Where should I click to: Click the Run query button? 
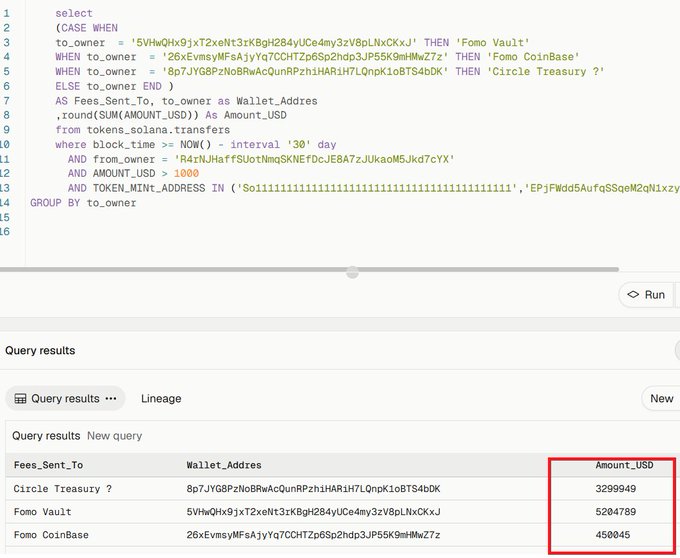click(x=646, y=295)
